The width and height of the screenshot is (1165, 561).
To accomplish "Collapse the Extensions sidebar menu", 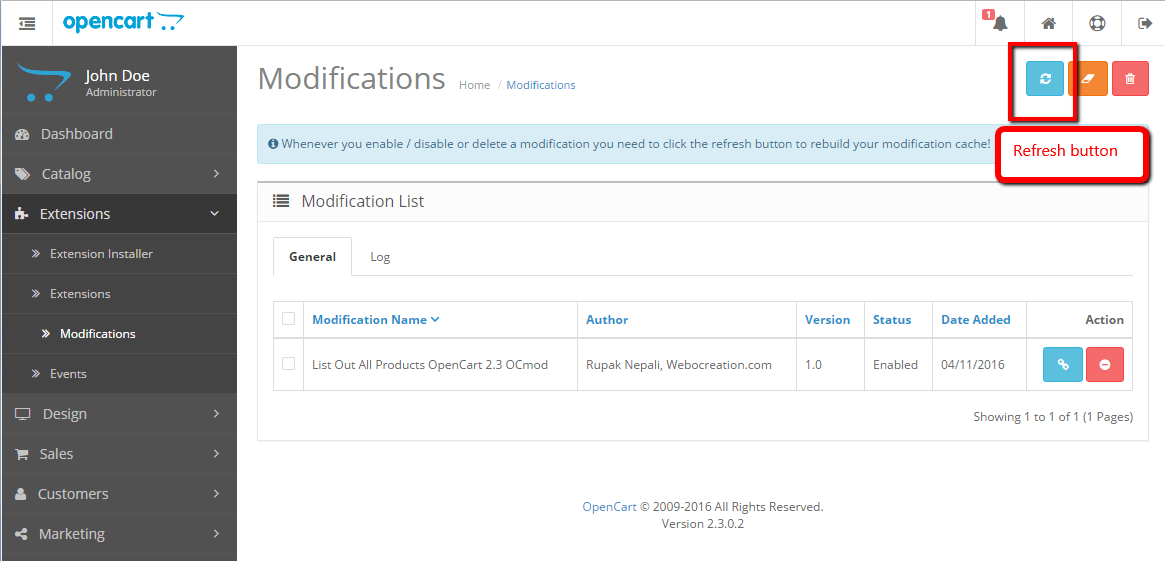I will pyautogui.click(x=118, y=214).
